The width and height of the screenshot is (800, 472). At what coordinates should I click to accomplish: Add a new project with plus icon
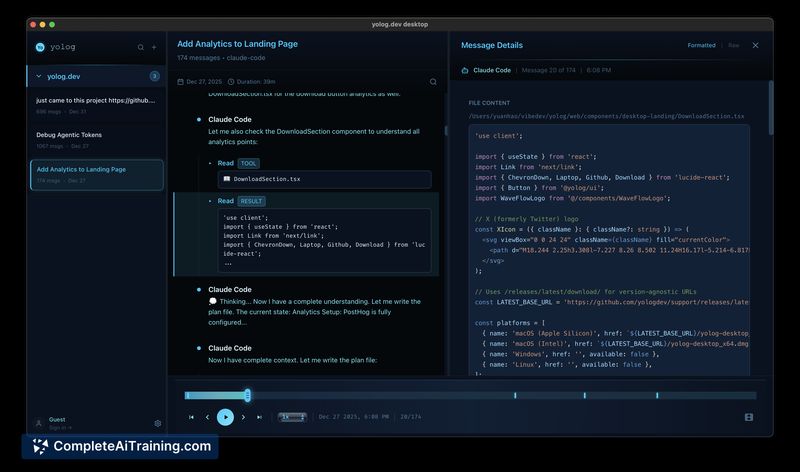(x=154, y=47)
